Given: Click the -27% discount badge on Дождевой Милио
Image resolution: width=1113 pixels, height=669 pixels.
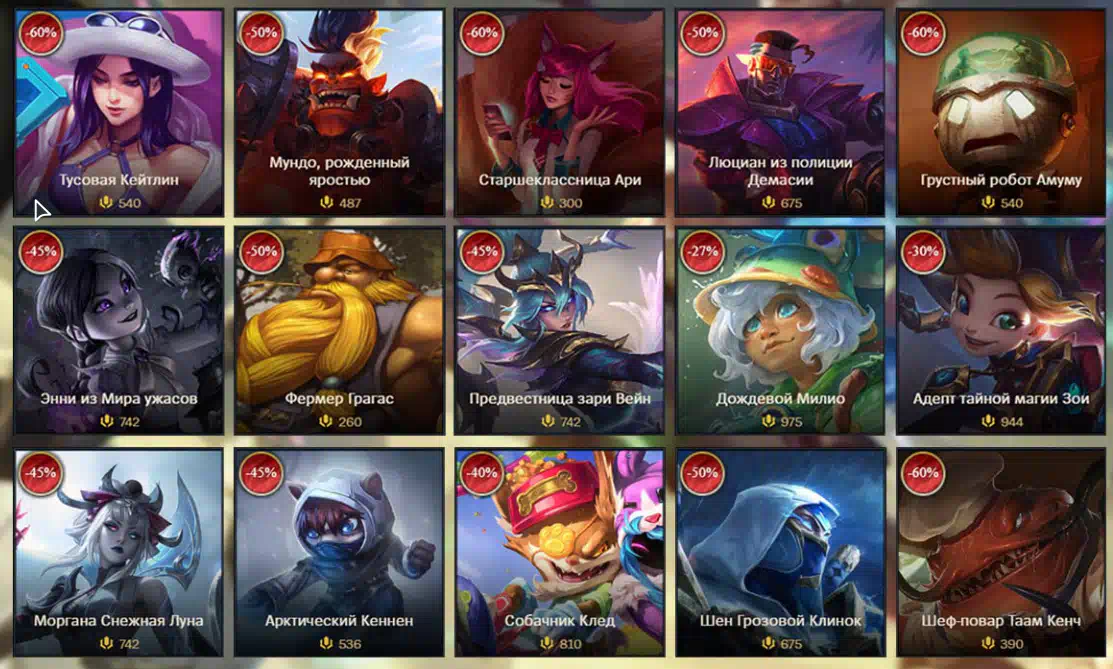Looking at the screenshot, I should coord(702,251).
